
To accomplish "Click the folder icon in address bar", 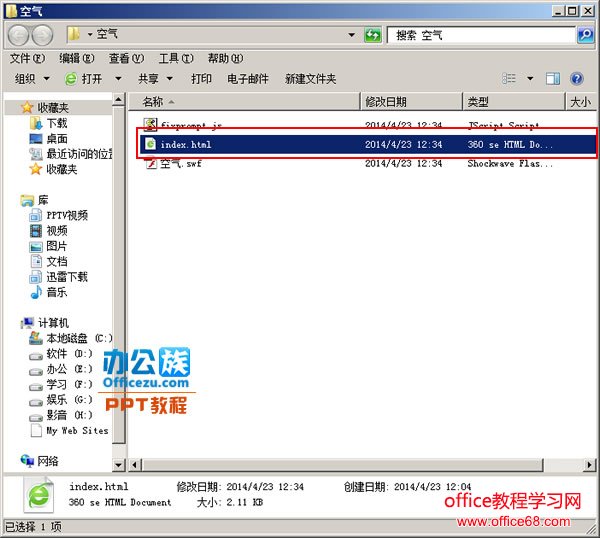I will (73, 34).
